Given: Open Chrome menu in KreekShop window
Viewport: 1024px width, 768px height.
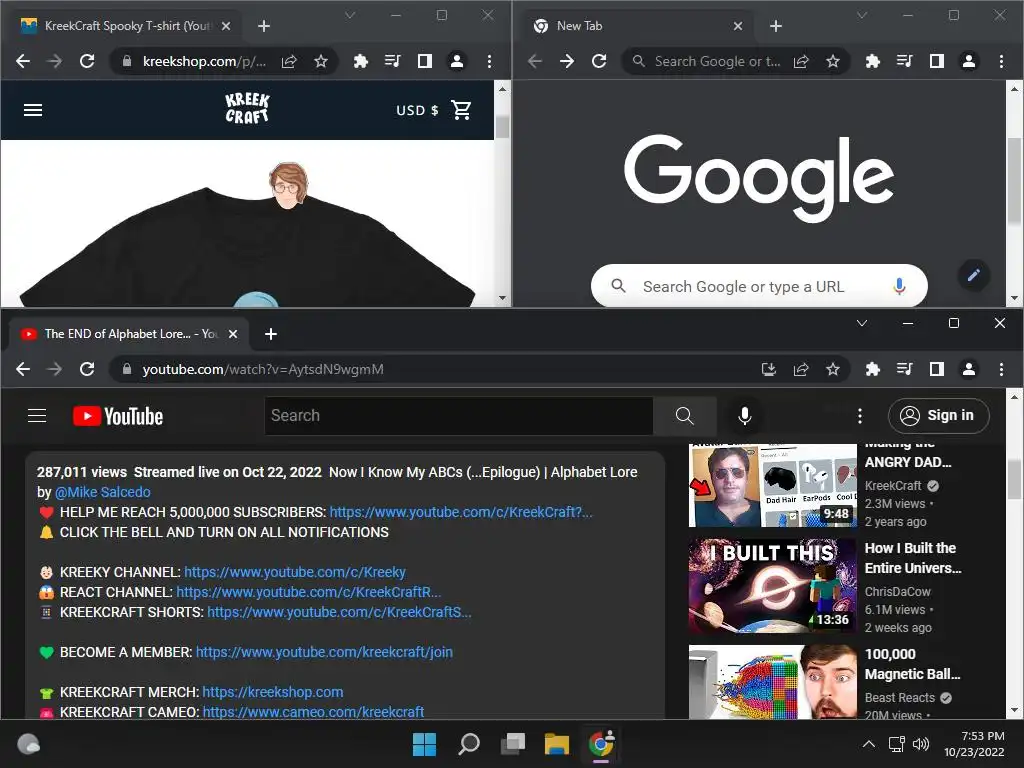Looking at the screenshot, I should (489, 61).
